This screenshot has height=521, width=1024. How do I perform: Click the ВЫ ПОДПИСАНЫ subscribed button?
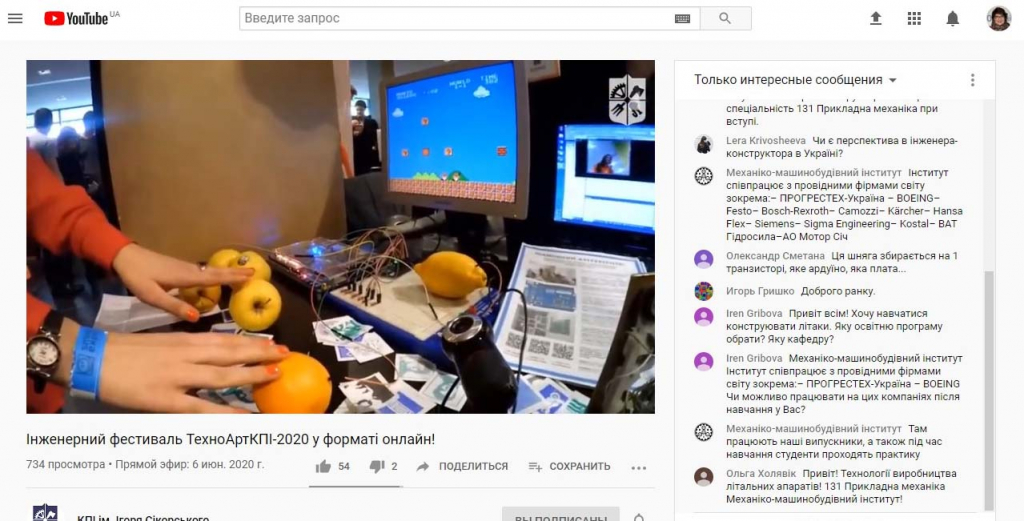(560, 514)
